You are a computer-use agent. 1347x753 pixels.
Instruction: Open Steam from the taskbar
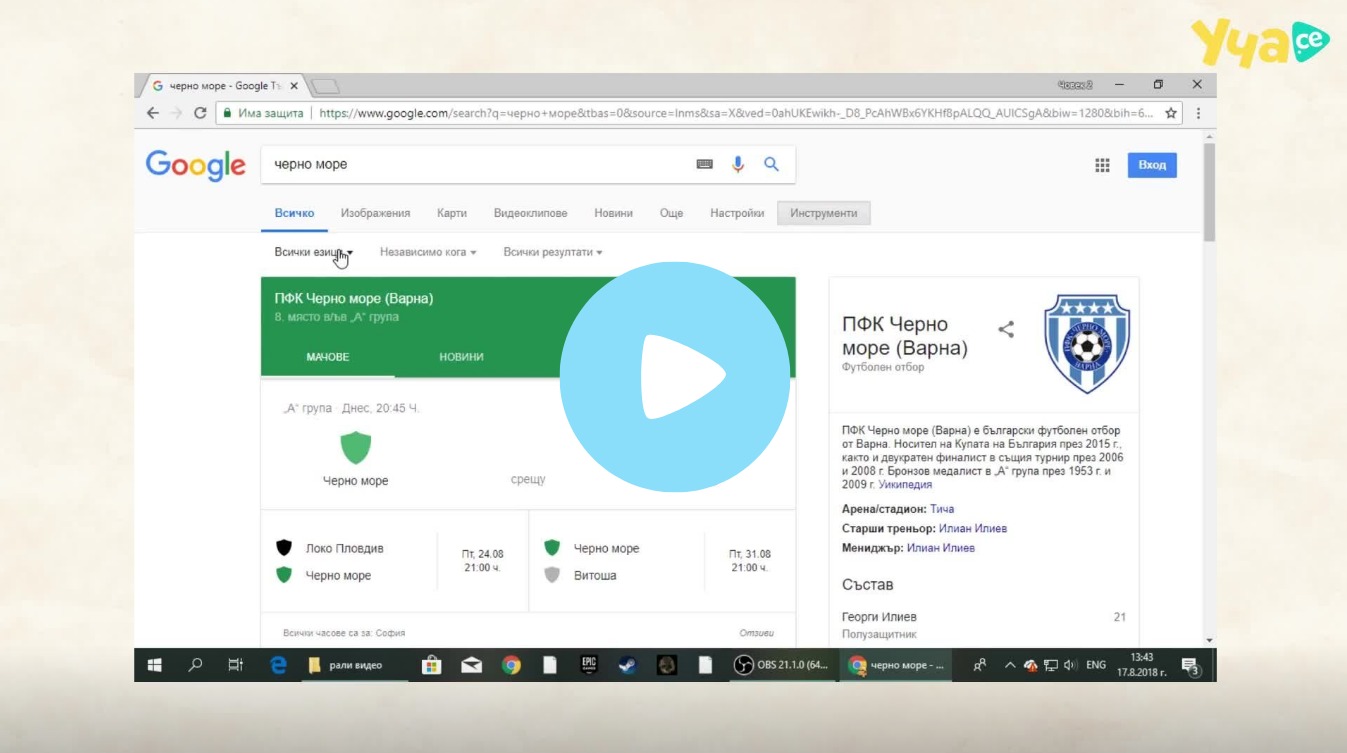pos(628,665)
